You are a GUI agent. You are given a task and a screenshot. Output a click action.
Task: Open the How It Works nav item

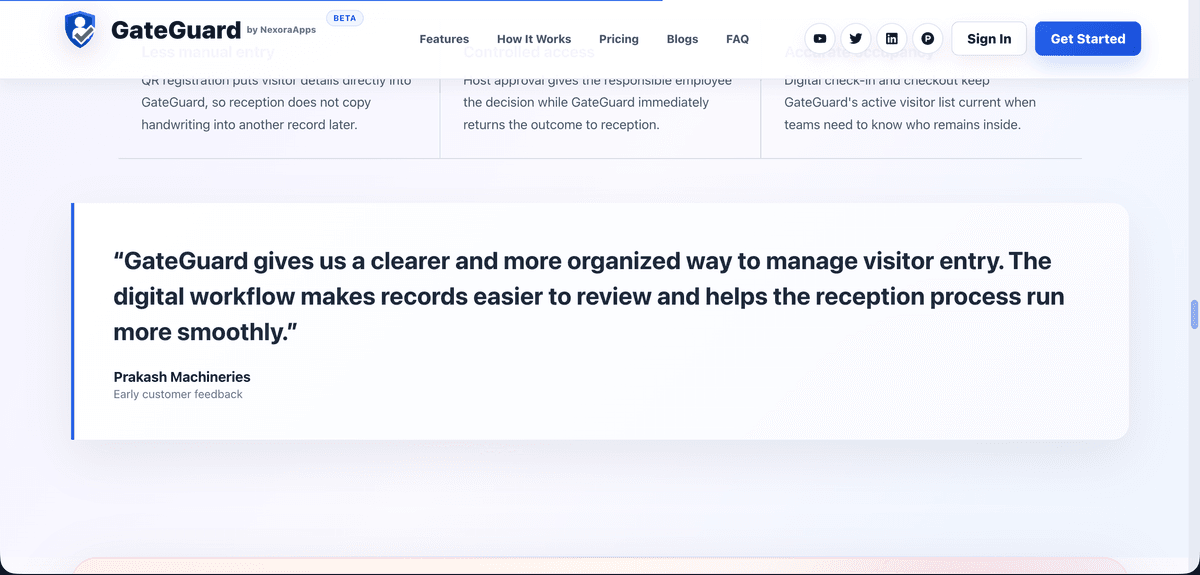534,39
